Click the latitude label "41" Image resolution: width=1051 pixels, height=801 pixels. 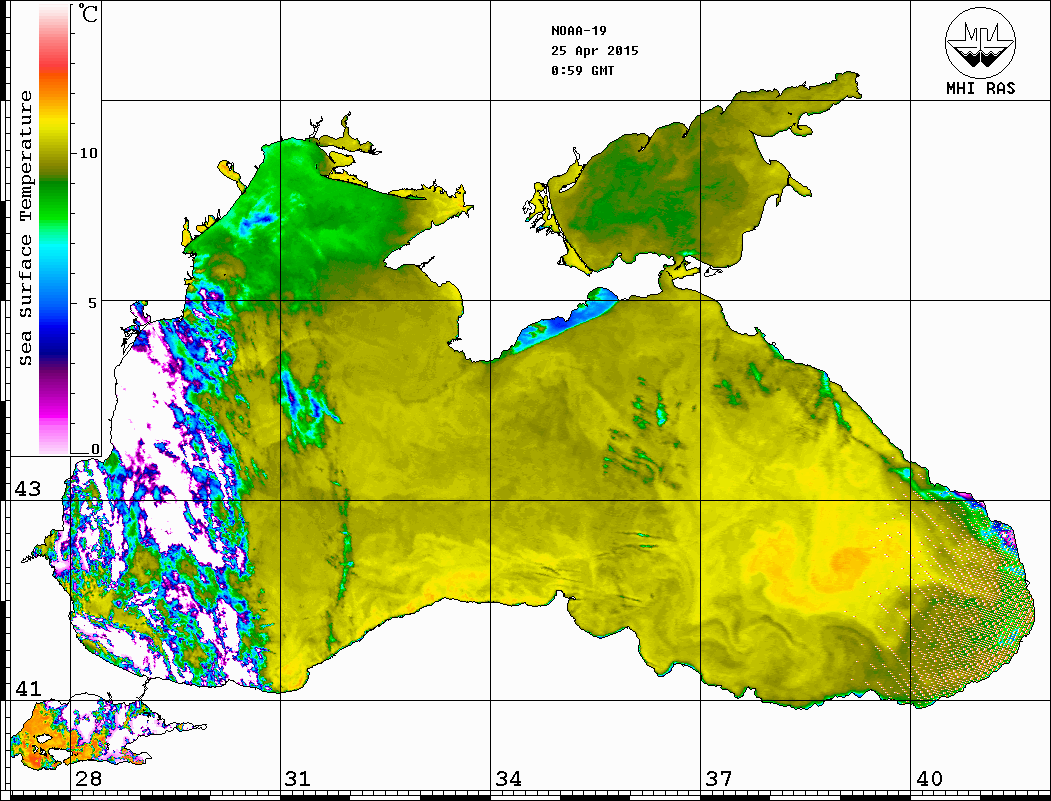pyautogui.click(x=27, y=688)
